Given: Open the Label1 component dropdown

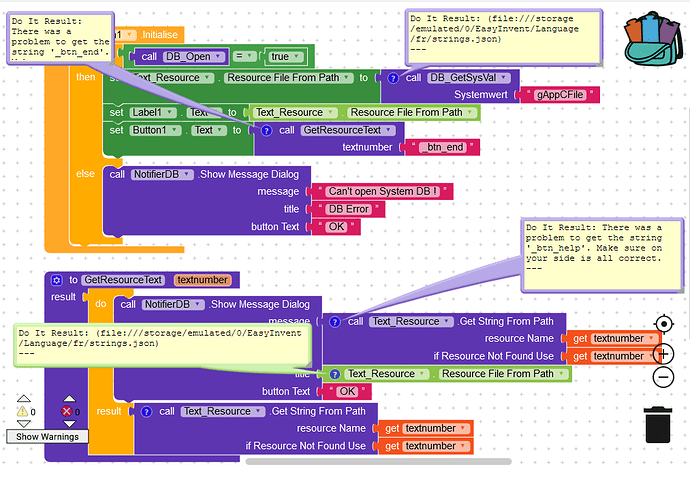Looking at the screenshot, I should coord(153,113).
